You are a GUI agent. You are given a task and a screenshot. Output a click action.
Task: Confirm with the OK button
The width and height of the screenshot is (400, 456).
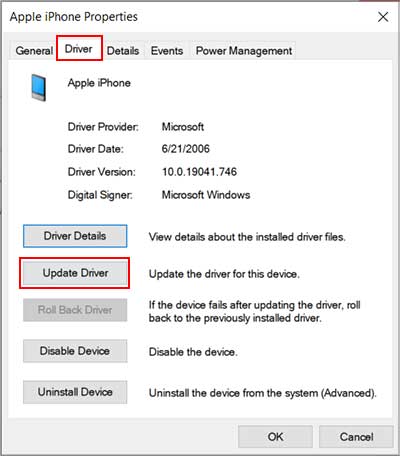coord(275,437)
